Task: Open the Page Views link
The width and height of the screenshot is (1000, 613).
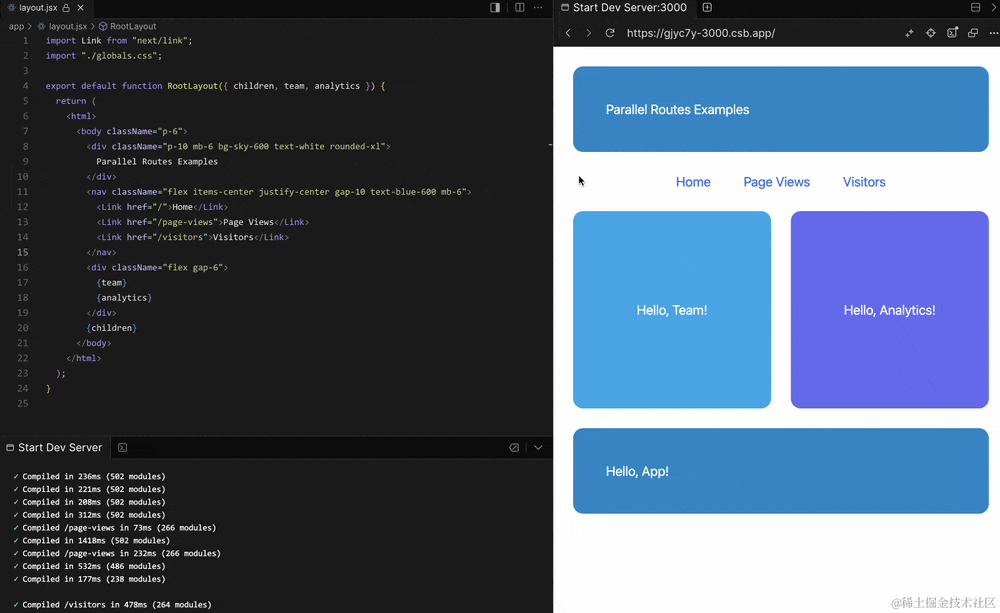Action: click(776, 182)
